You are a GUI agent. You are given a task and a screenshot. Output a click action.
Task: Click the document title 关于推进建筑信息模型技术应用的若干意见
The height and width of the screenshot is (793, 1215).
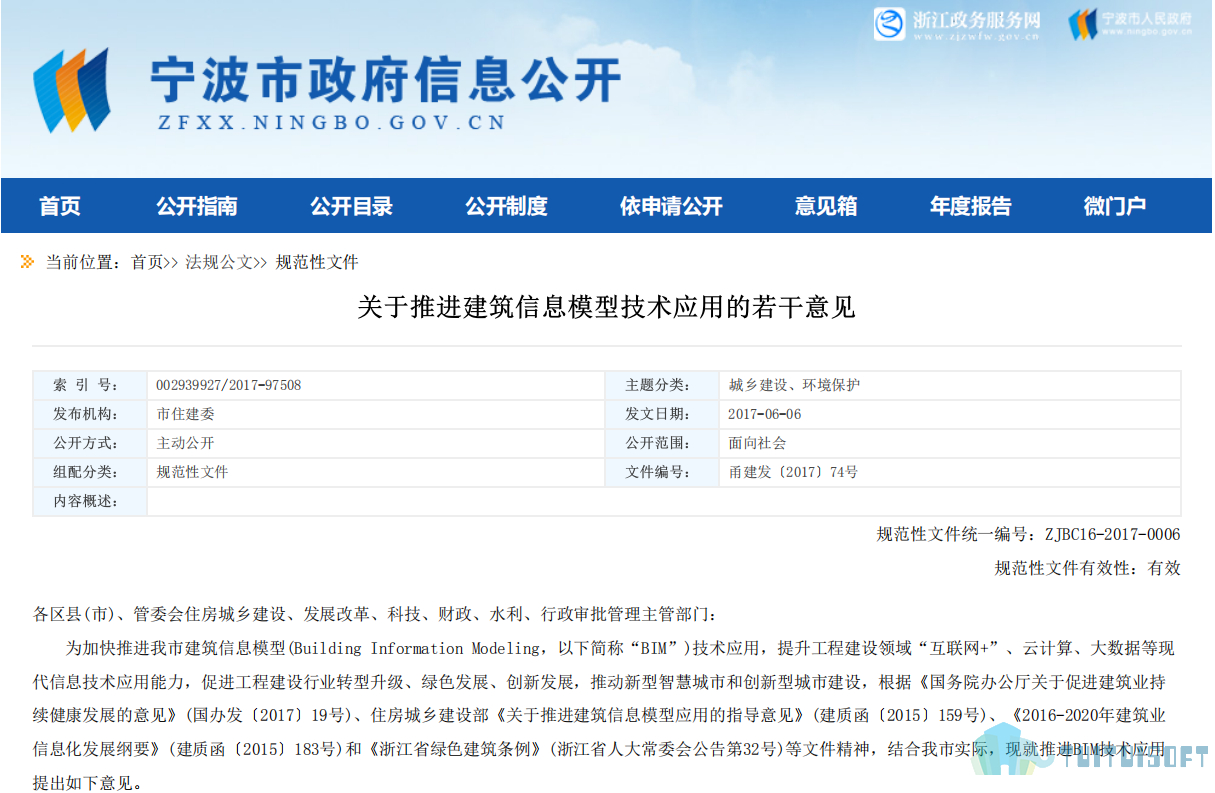pyautogui.click(x=607, y=307)
